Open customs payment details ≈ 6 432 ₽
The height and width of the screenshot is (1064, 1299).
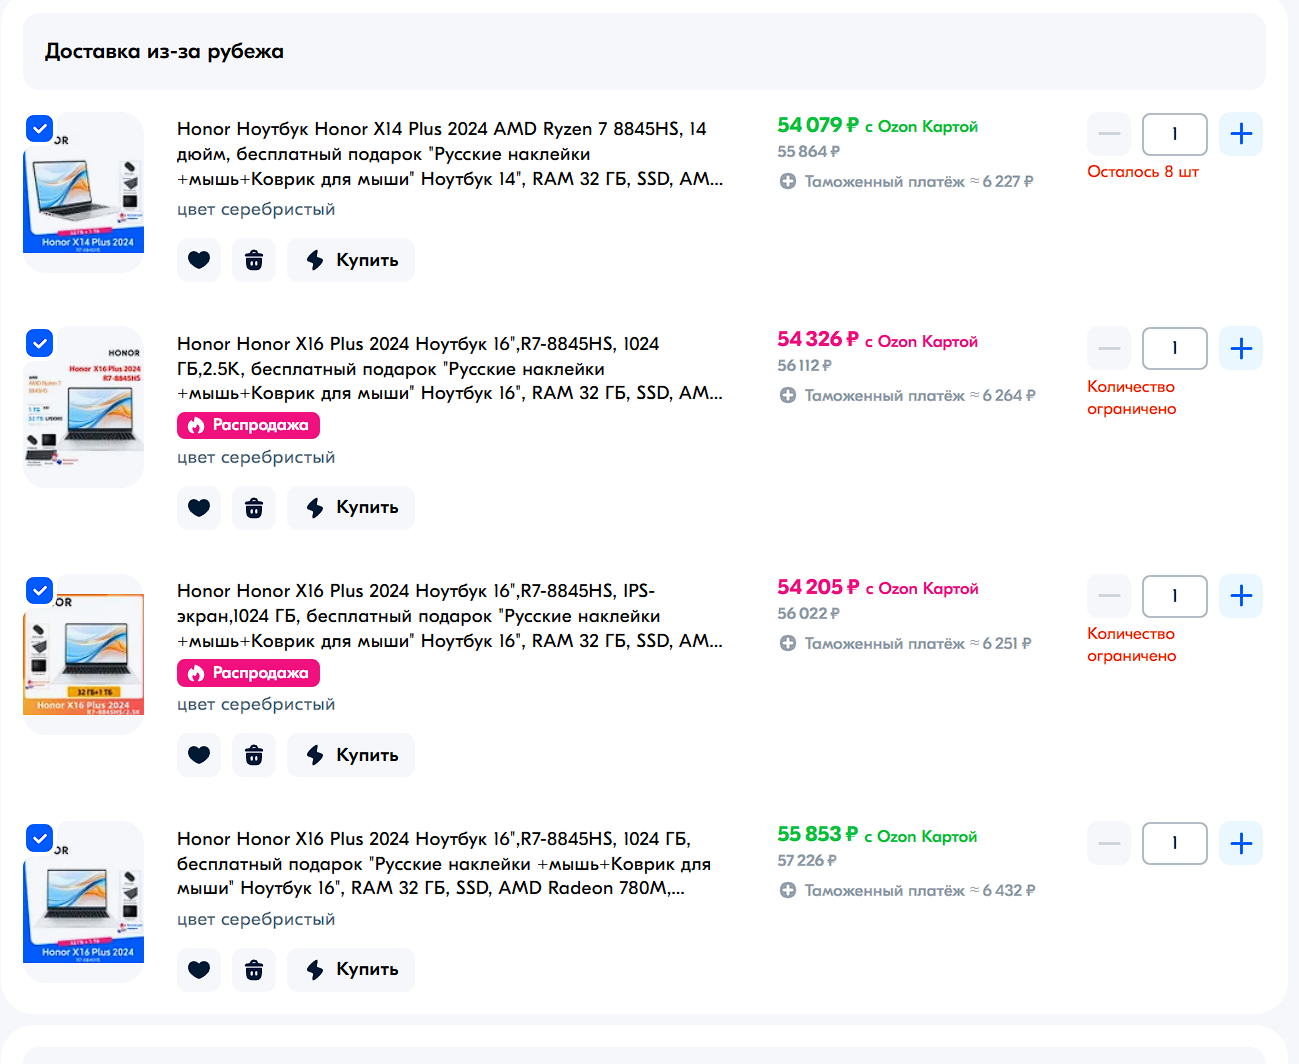[907, 891]
